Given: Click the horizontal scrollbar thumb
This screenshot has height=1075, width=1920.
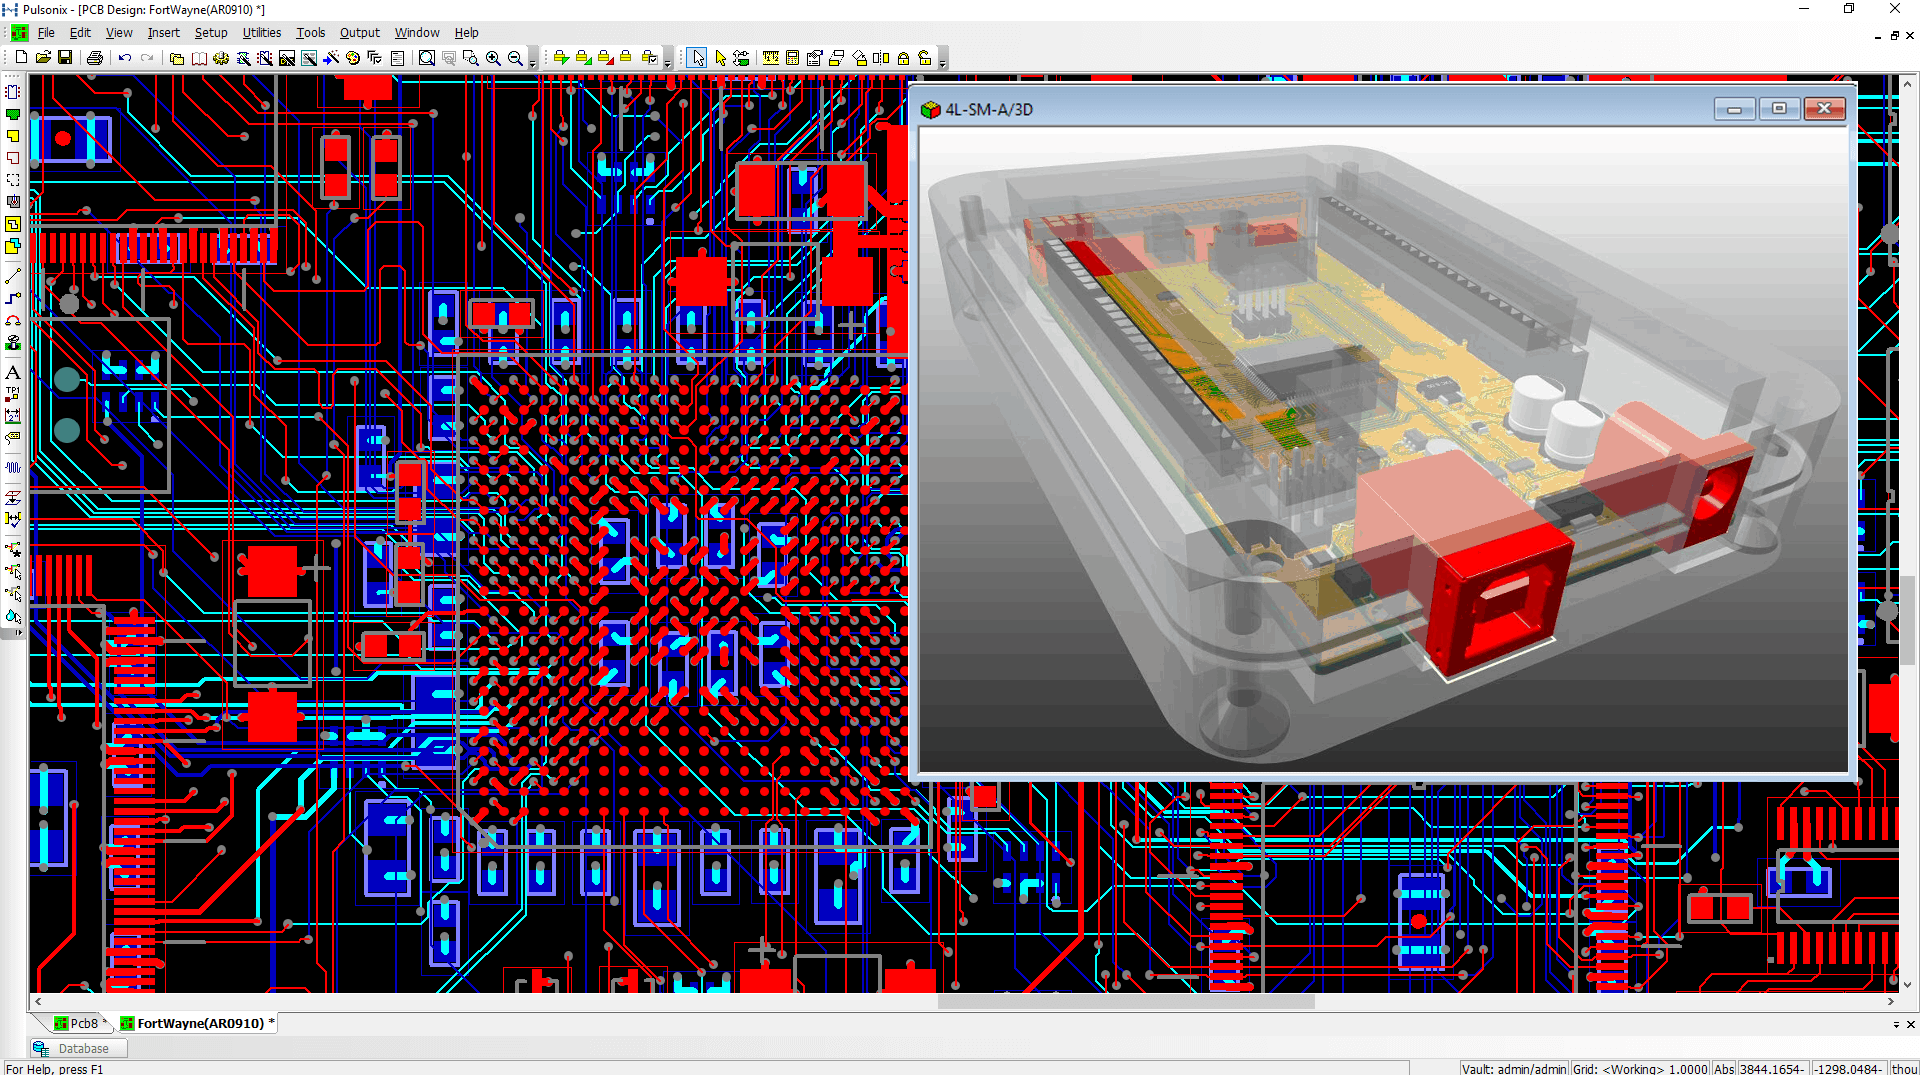Looking at the screenshot, I should point(1126,1001).
